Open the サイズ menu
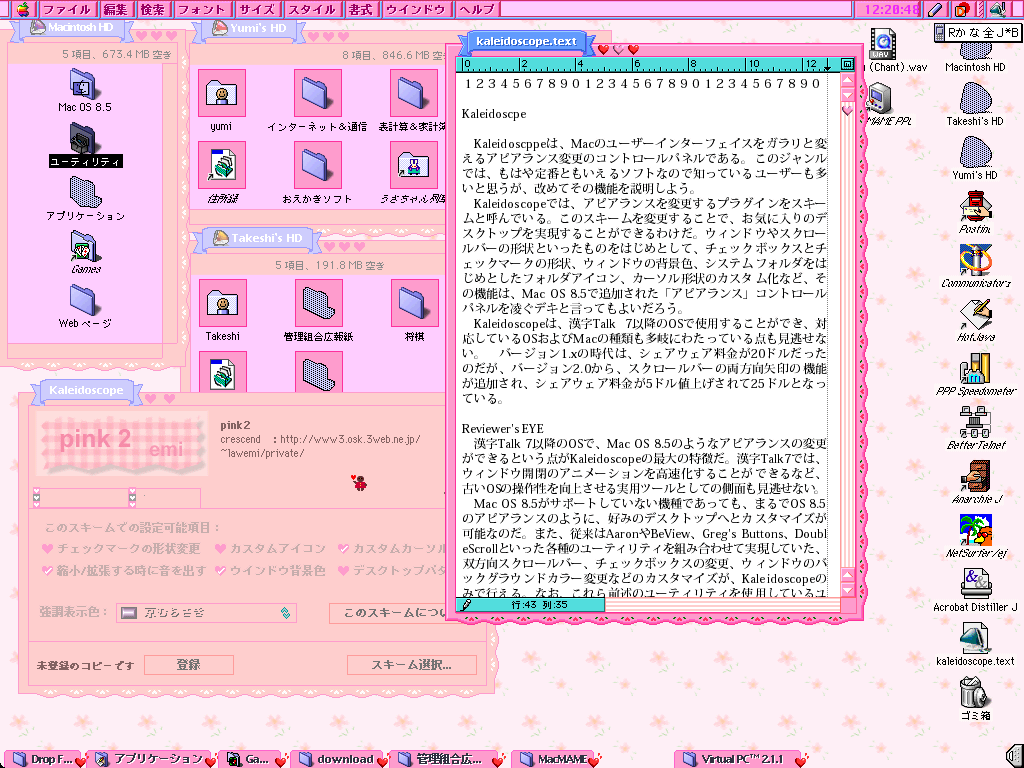This screenshot has height=768, width=1024. tap(257, 9)
